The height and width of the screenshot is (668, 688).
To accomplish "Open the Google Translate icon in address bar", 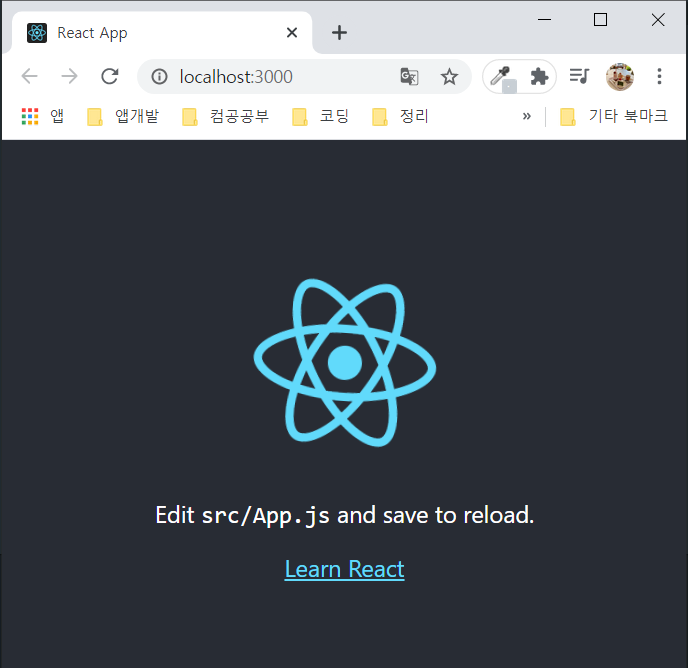I will pyautogui.click(x=409, y=77).
